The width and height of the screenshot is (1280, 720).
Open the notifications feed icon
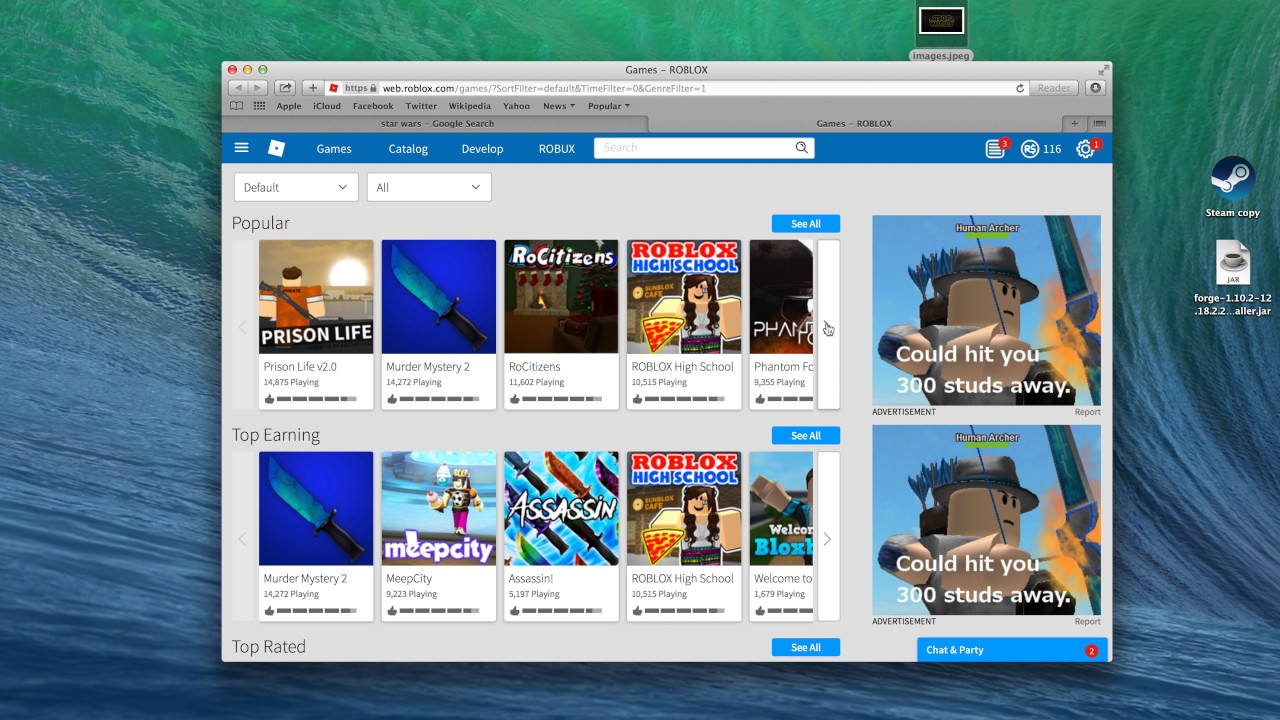click(x=995, y=149)
